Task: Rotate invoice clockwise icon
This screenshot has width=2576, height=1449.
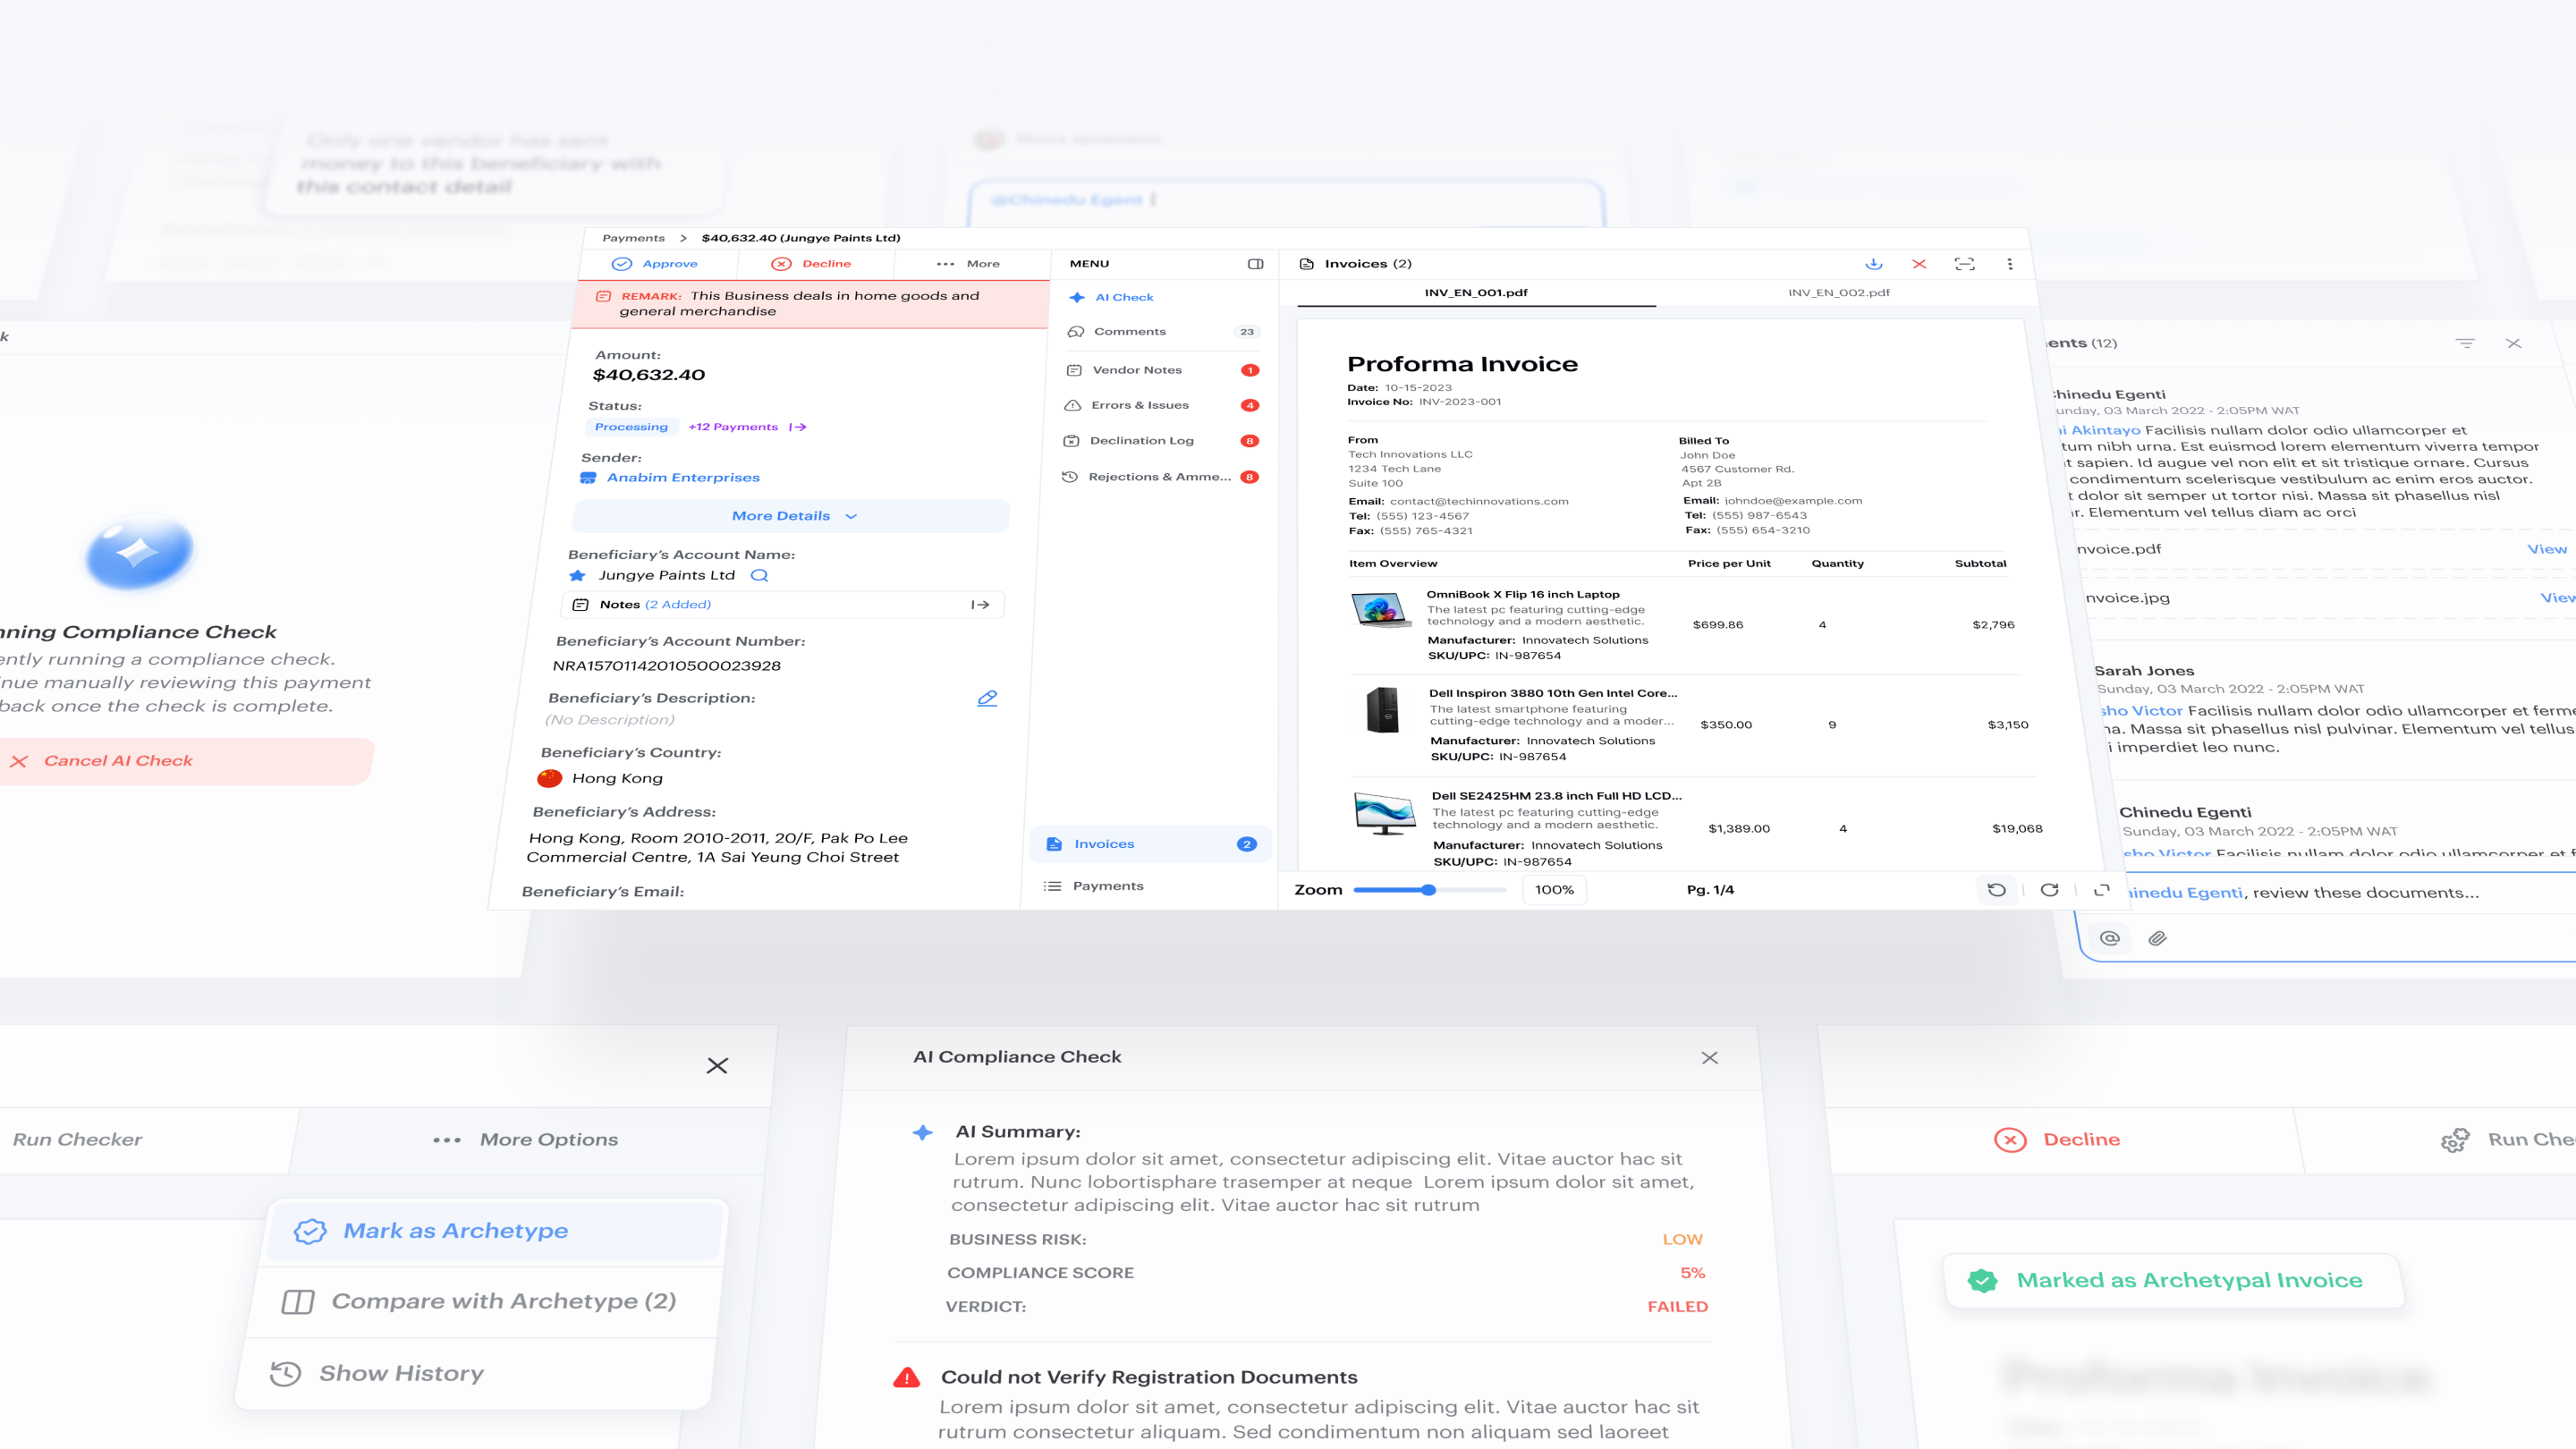Action: pyautogui.click(x=2049, y=890)
